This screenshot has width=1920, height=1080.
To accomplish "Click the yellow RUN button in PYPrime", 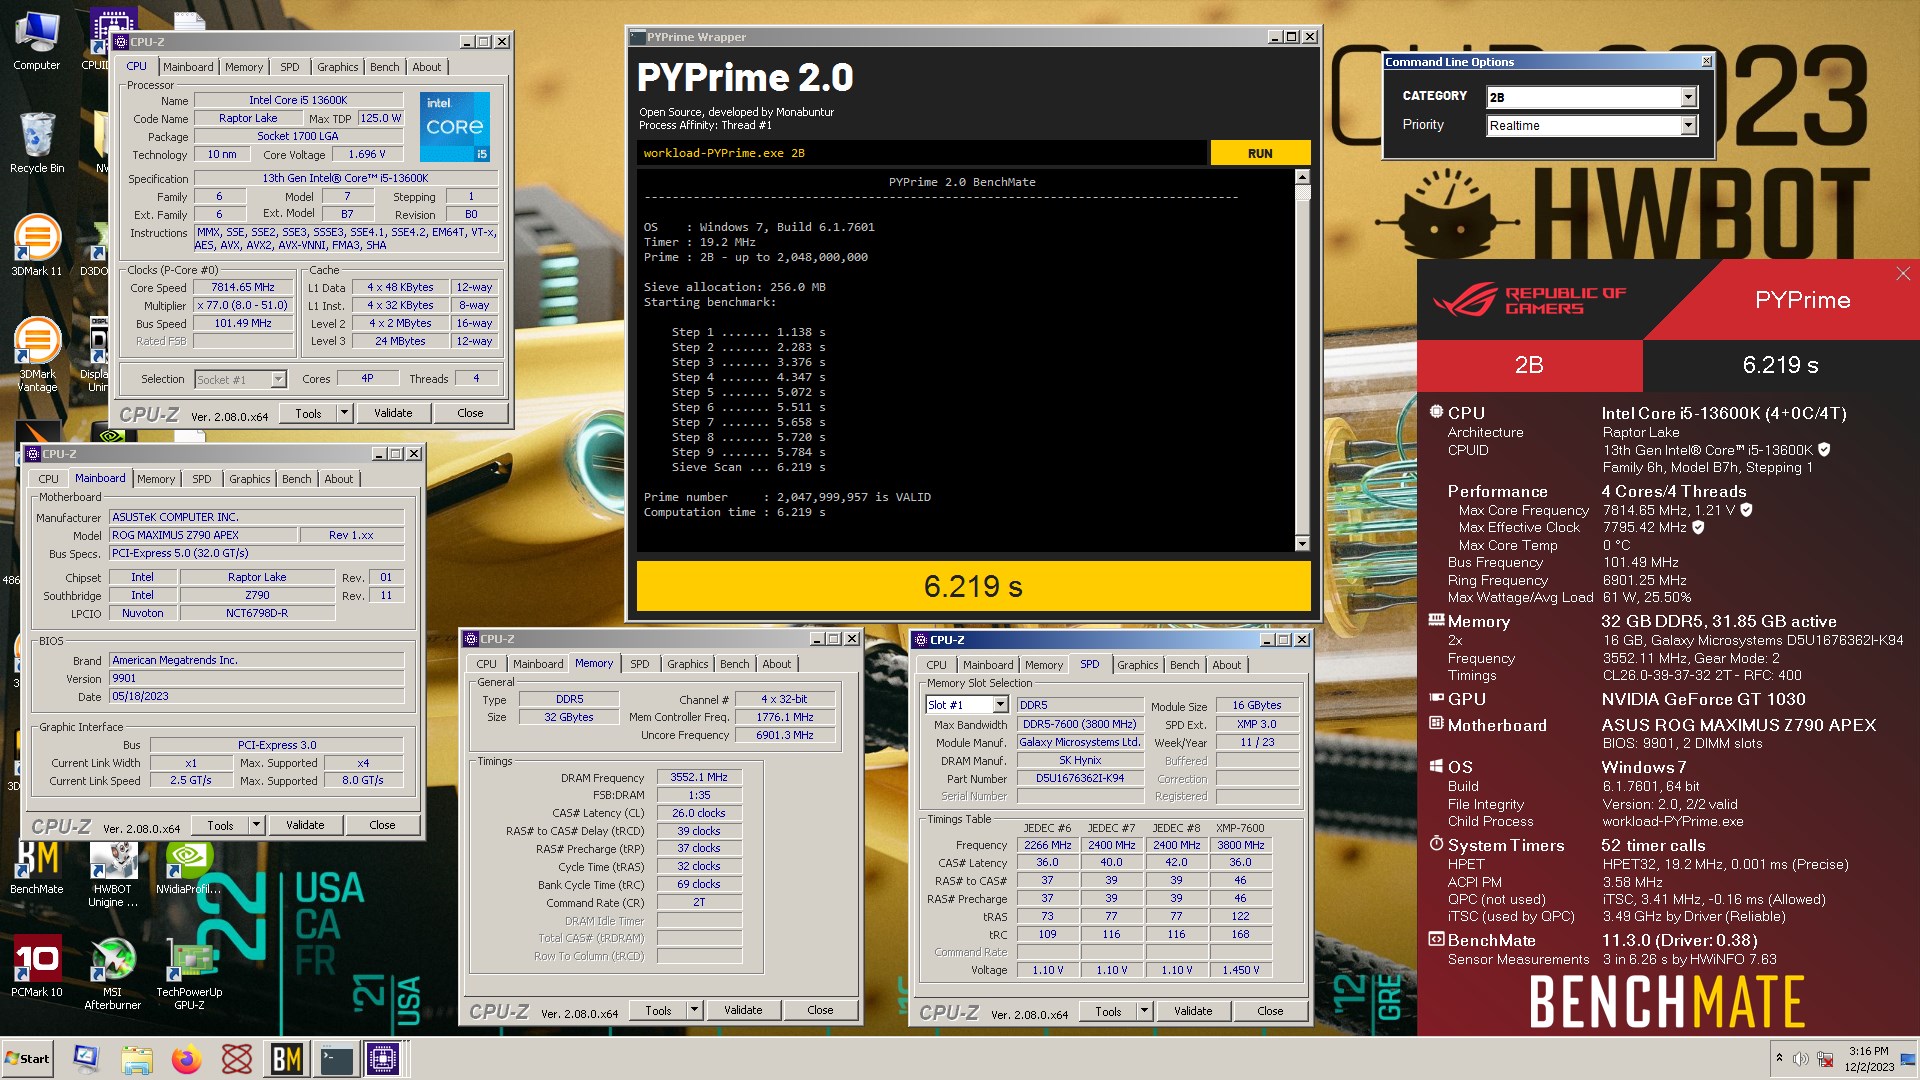I will tap(1260, 153).
